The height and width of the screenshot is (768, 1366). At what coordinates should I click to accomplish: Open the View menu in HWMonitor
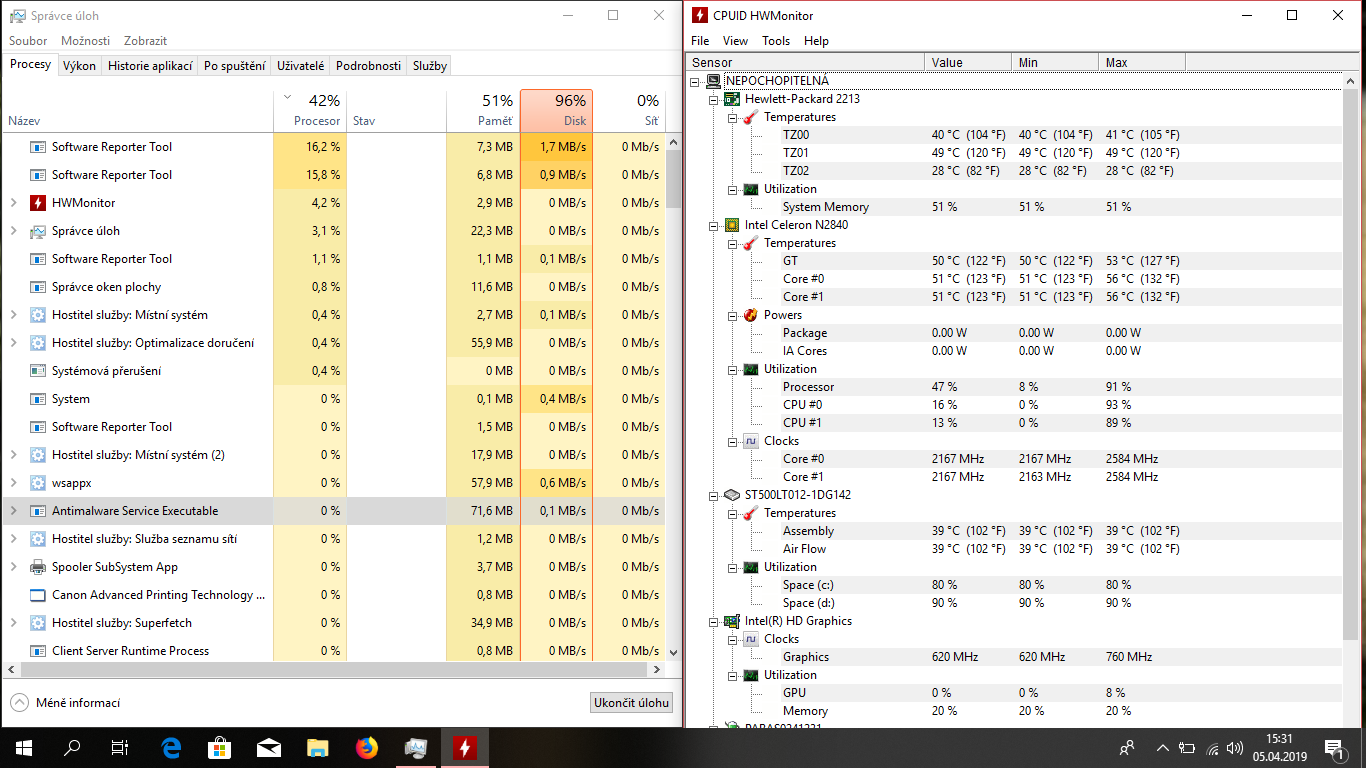(735, 41)
